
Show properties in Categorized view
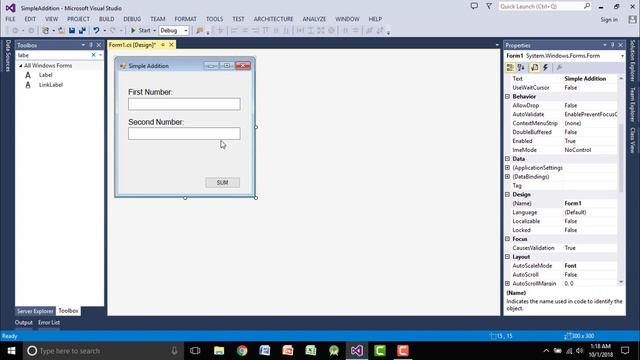[x=510, y=68]
